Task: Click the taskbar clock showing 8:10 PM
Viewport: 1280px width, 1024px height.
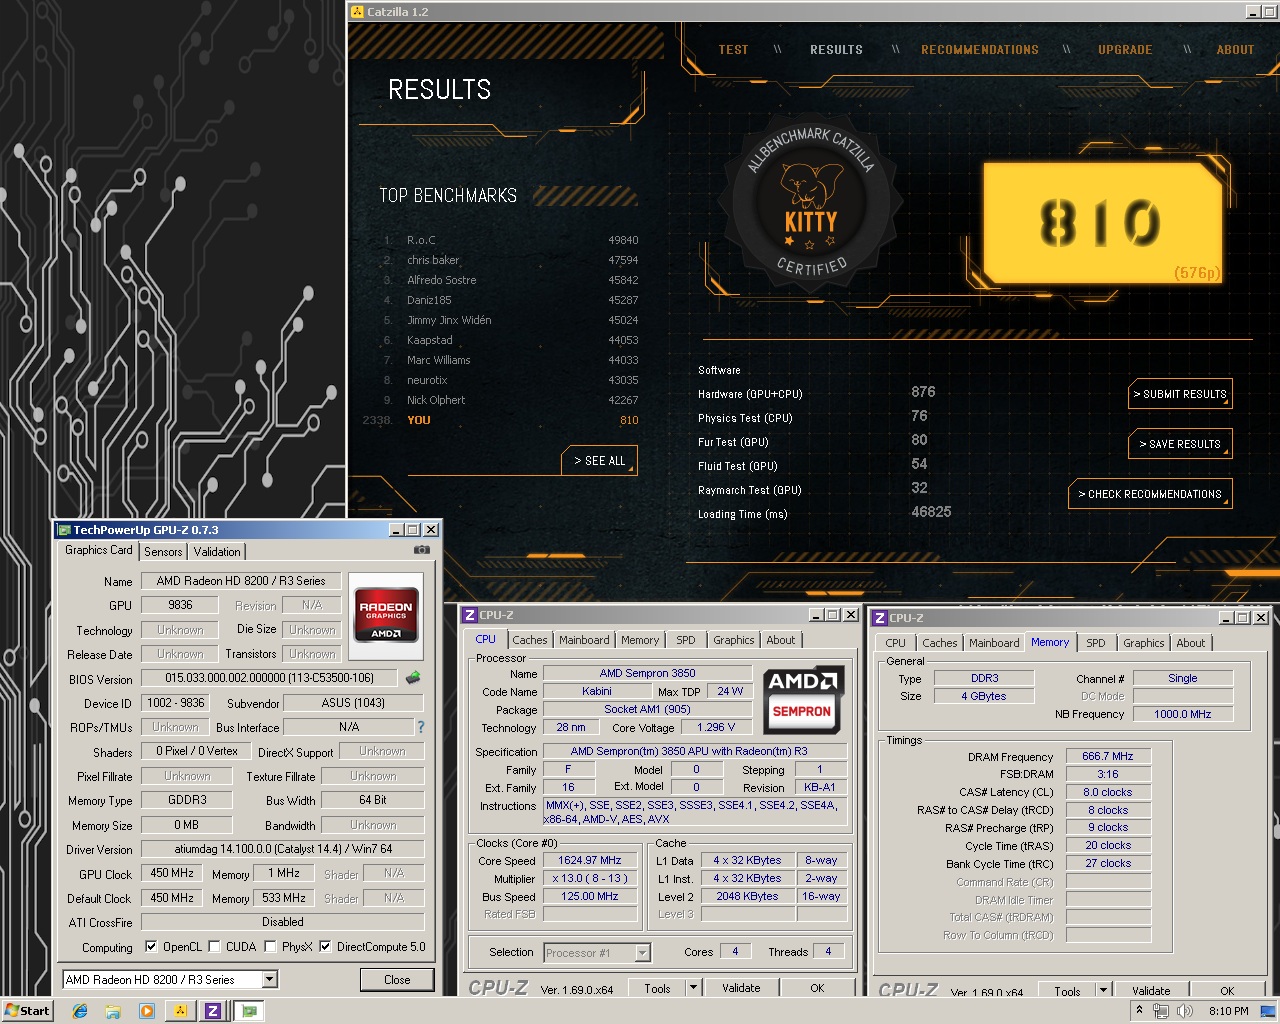Action: (1228, 1011)
